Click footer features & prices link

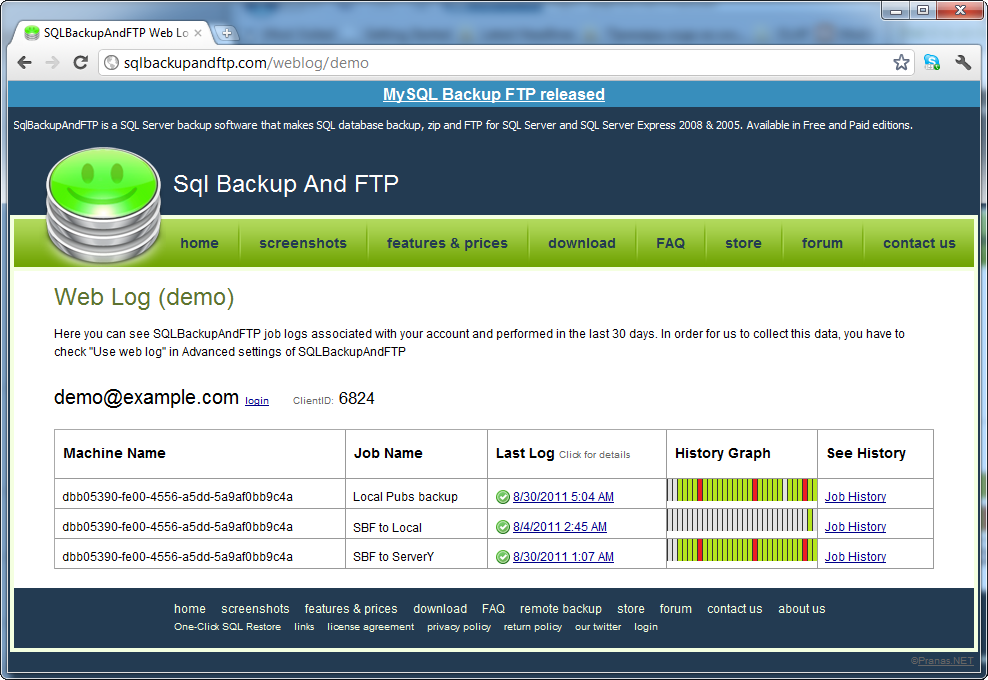(351, 609)
